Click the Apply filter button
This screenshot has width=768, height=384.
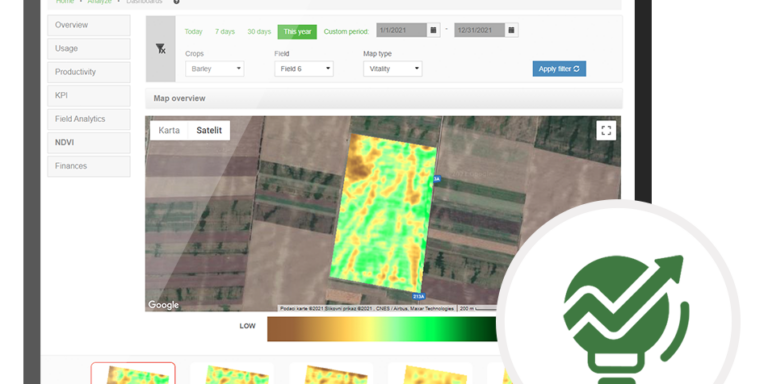click(x=559, y=69)
